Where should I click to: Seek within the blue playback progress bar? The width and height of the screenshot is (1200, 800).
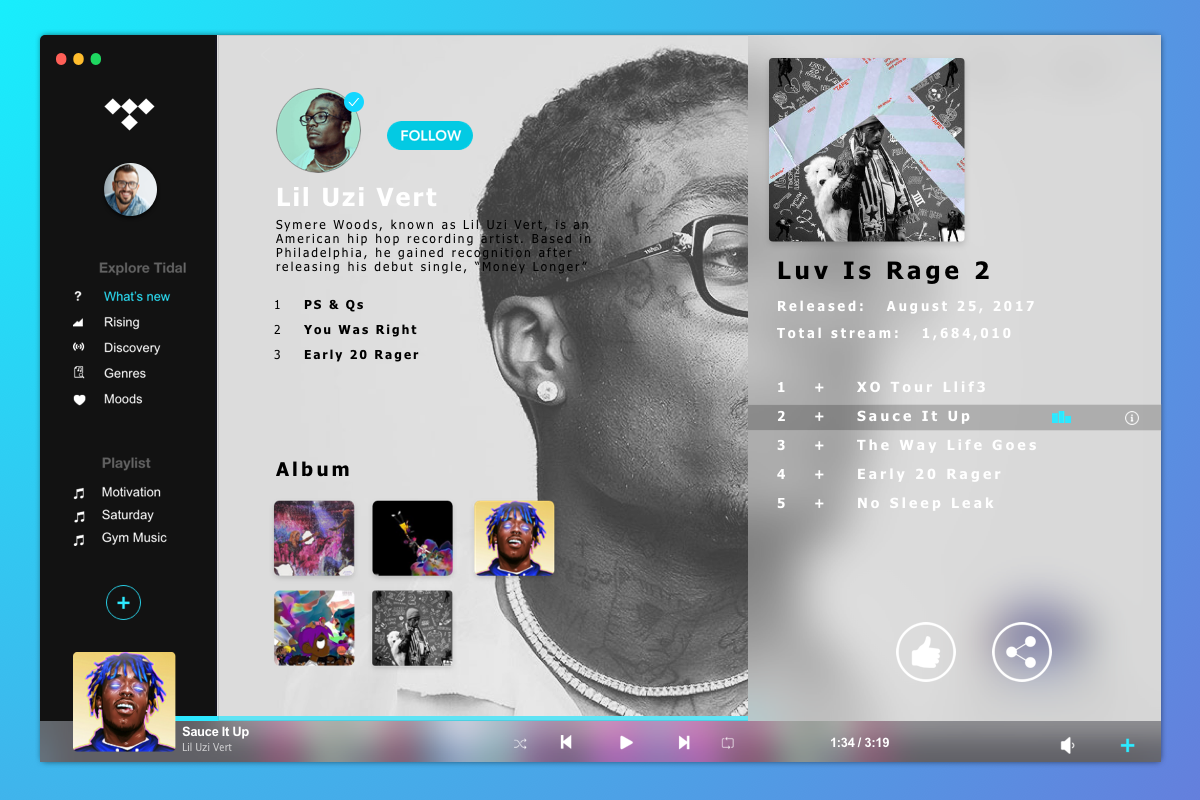click(461, 718)
